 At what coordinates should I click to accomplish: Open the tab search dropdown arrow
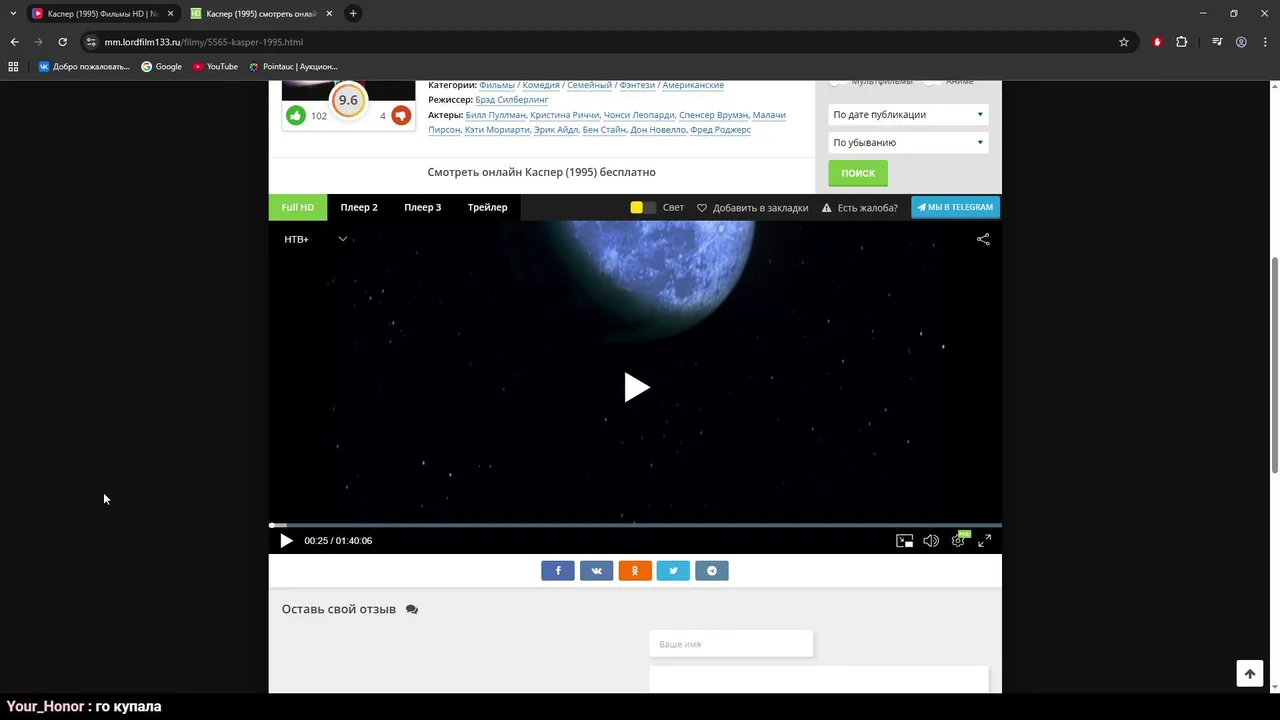tap(13, 13)
